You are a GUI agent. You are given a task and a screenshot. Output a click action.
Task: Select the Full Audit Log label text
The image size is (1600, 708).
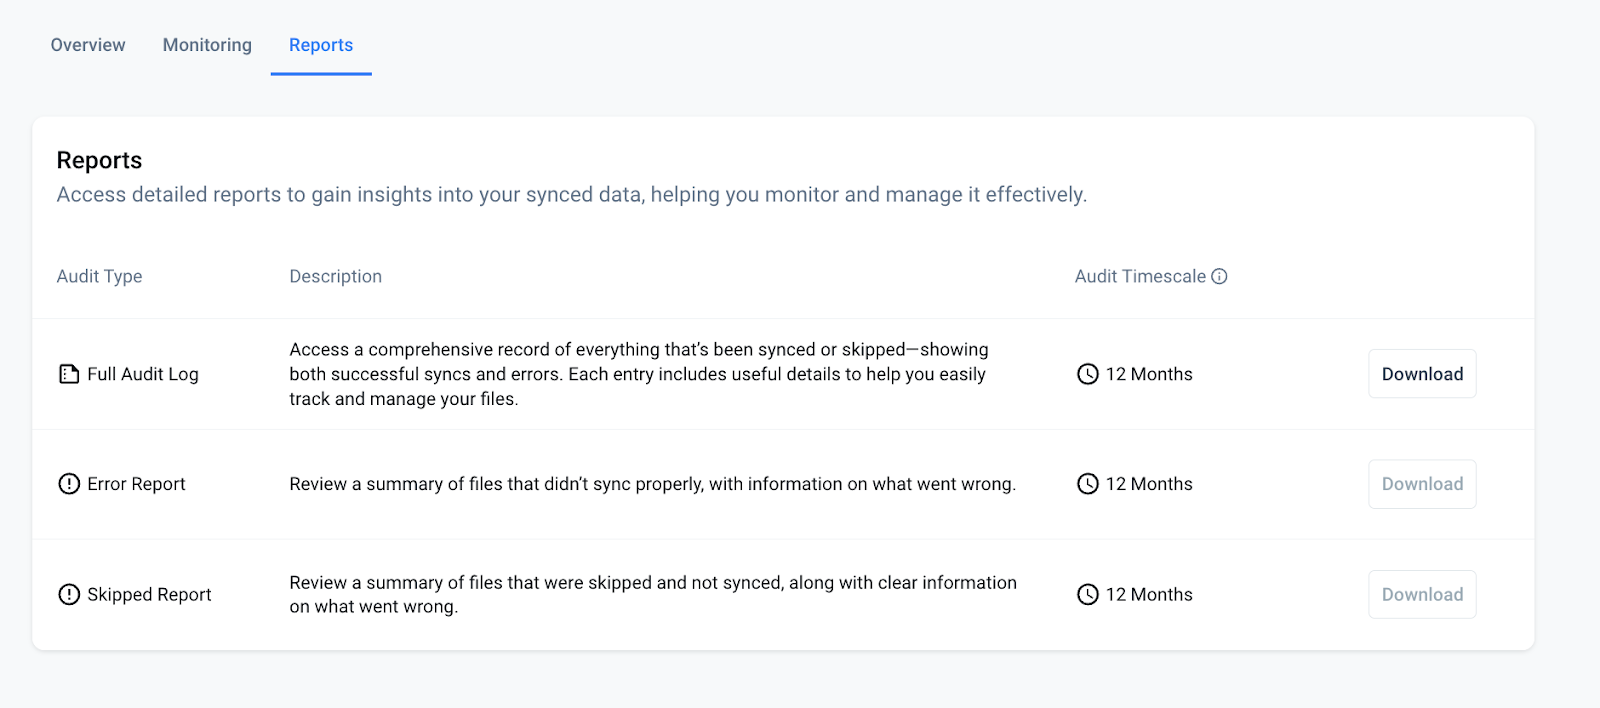(143, 374)
